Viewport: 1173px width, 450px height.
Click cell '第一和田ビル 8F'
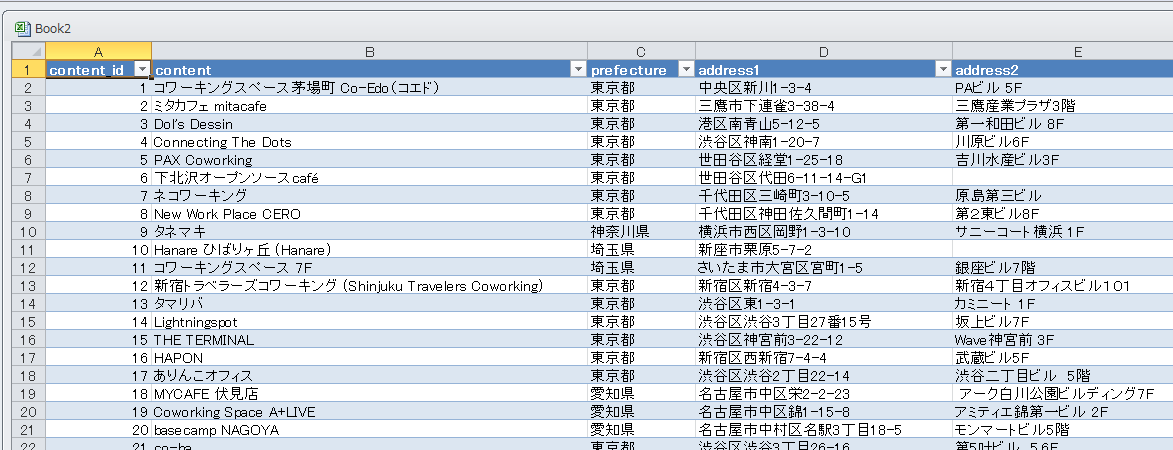tap(1062, 123)
